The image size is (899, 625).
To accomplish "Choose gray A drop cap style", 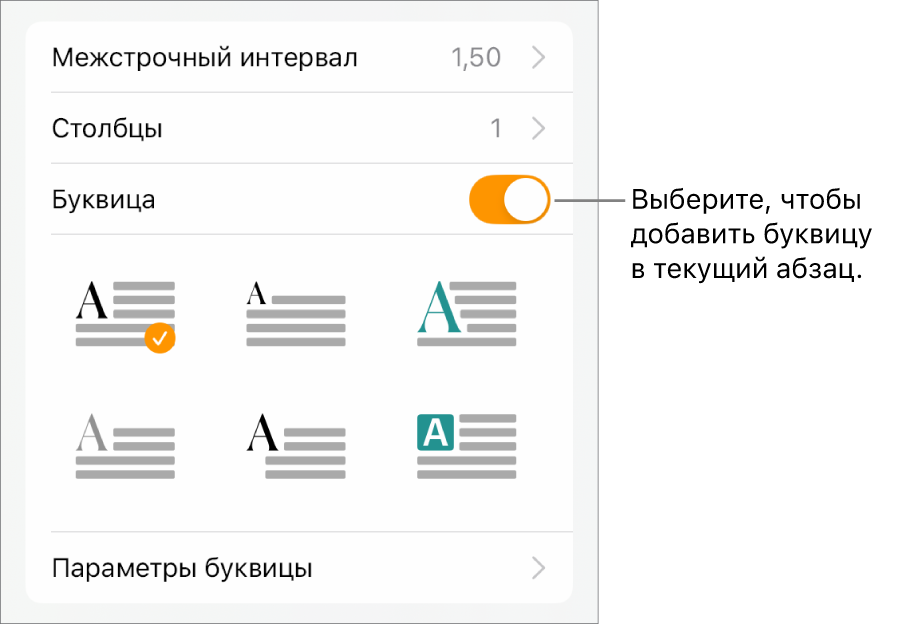I will (126, 446).
